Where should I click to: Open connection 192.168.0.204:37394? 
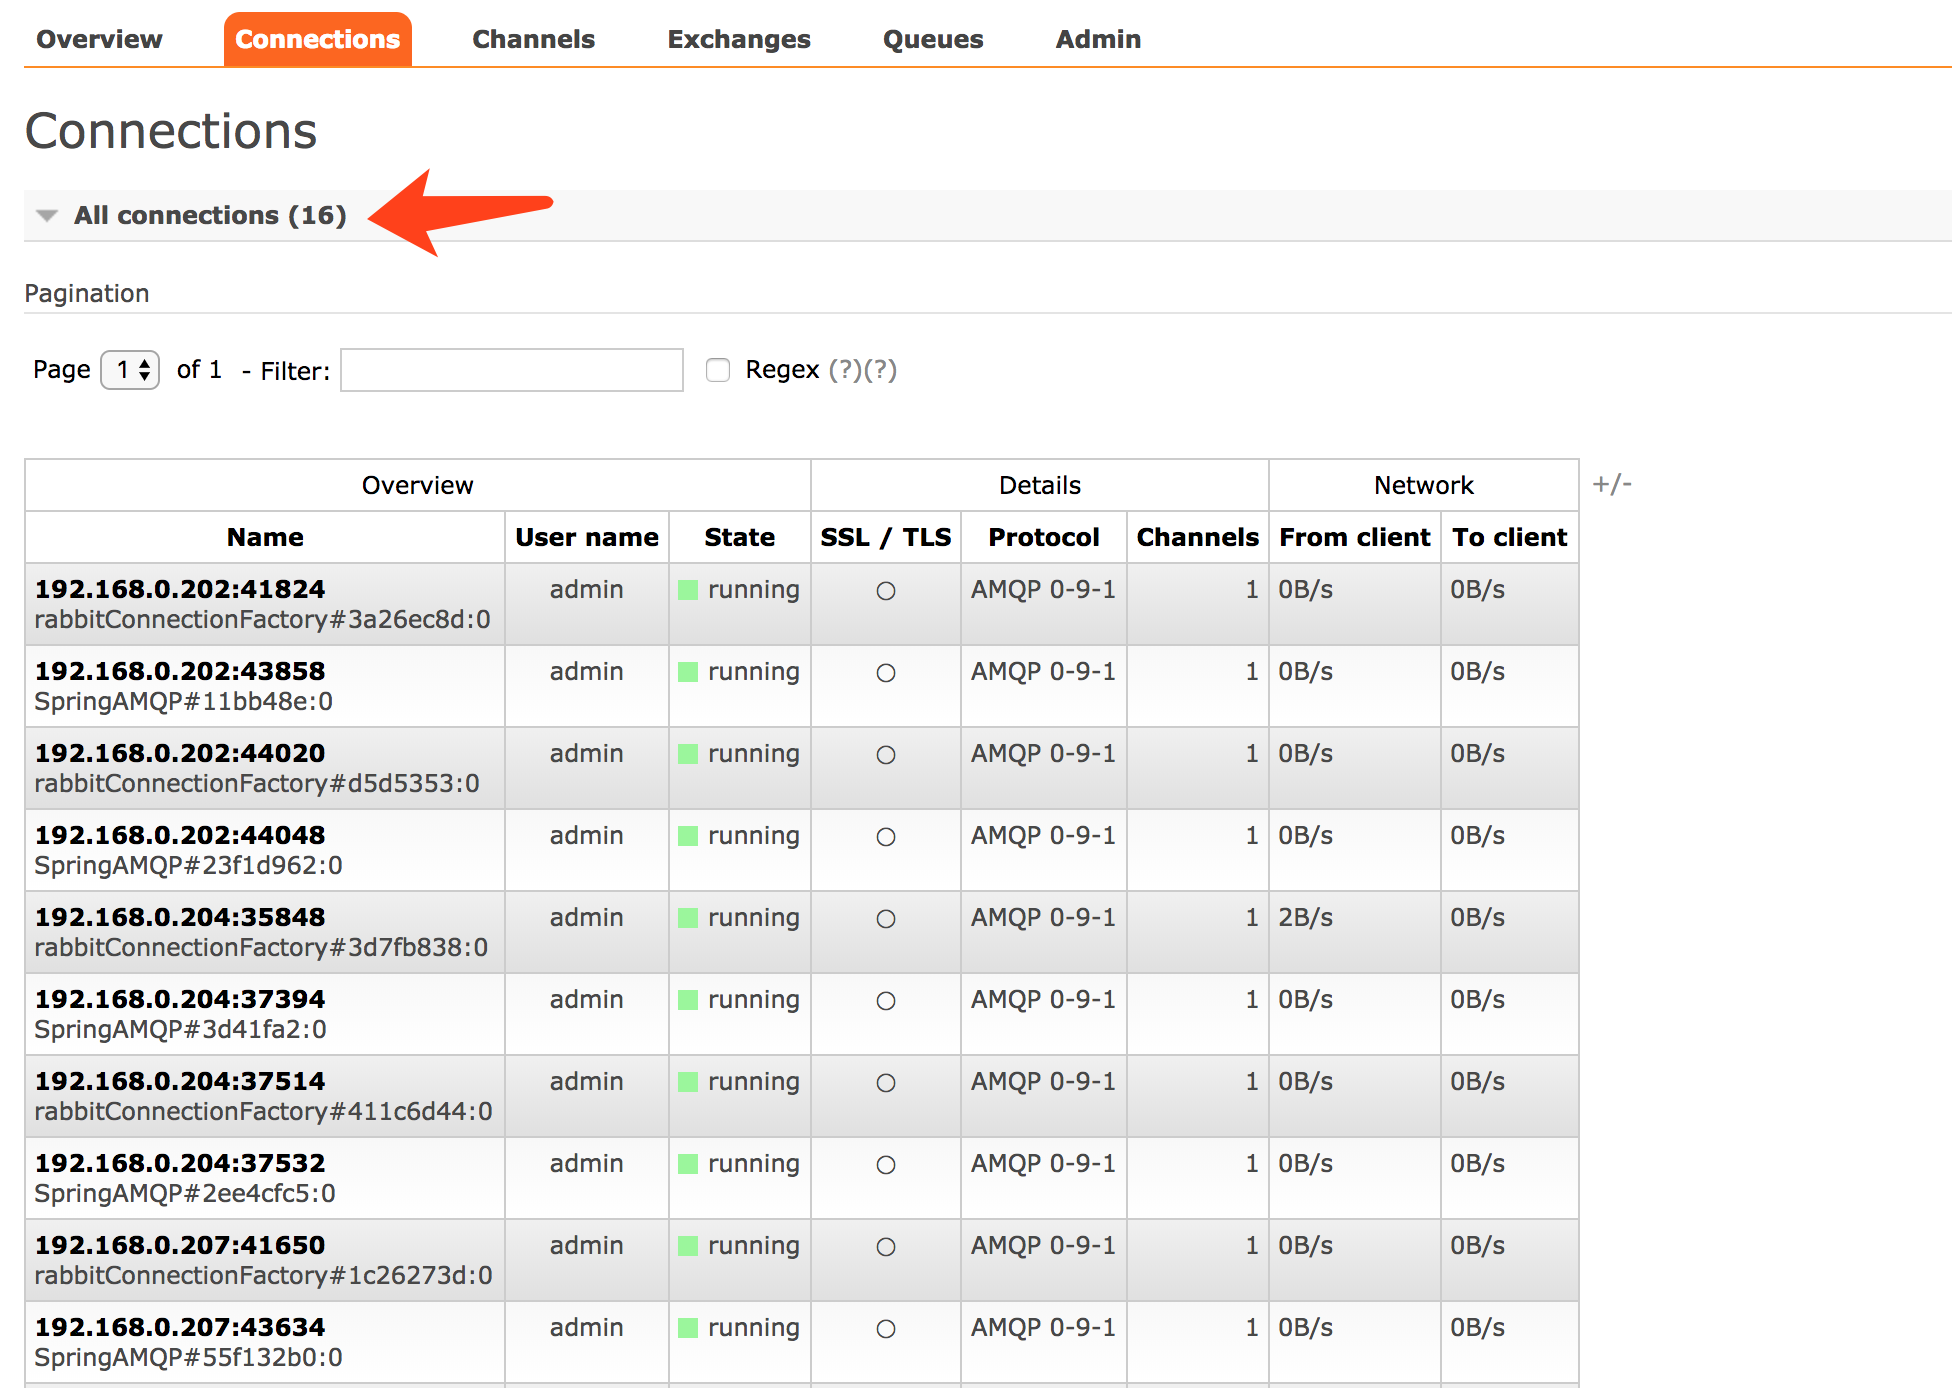(180, 999)
